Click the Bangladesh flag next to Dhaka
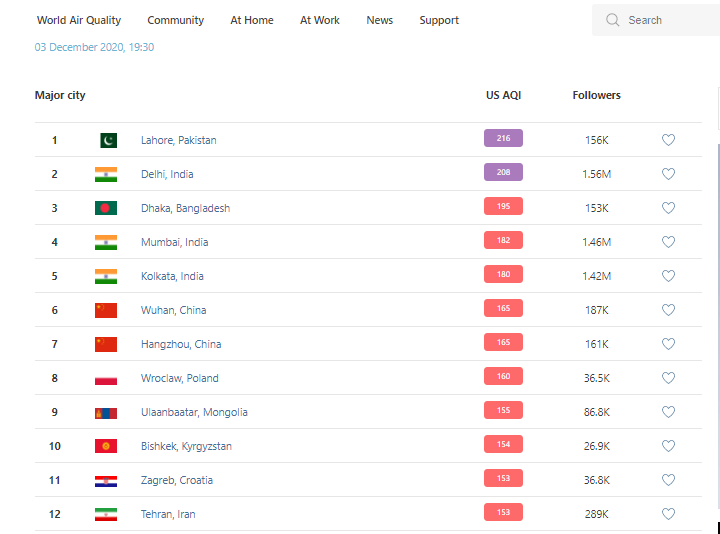720x534 pixels. 106,208
